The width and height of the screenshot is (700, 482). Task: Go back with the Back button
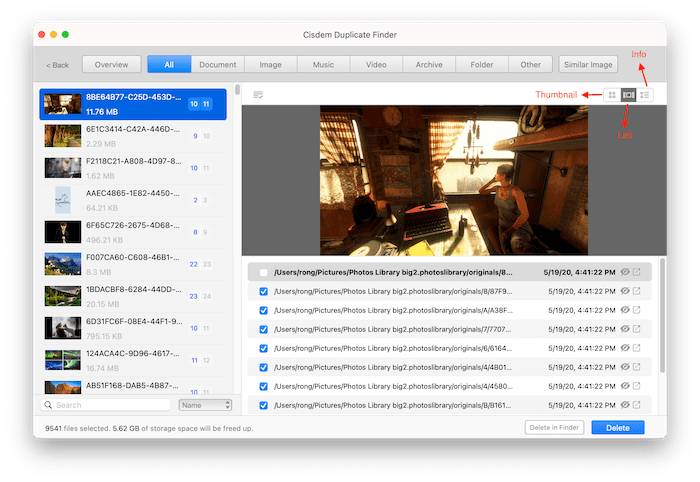58,65
